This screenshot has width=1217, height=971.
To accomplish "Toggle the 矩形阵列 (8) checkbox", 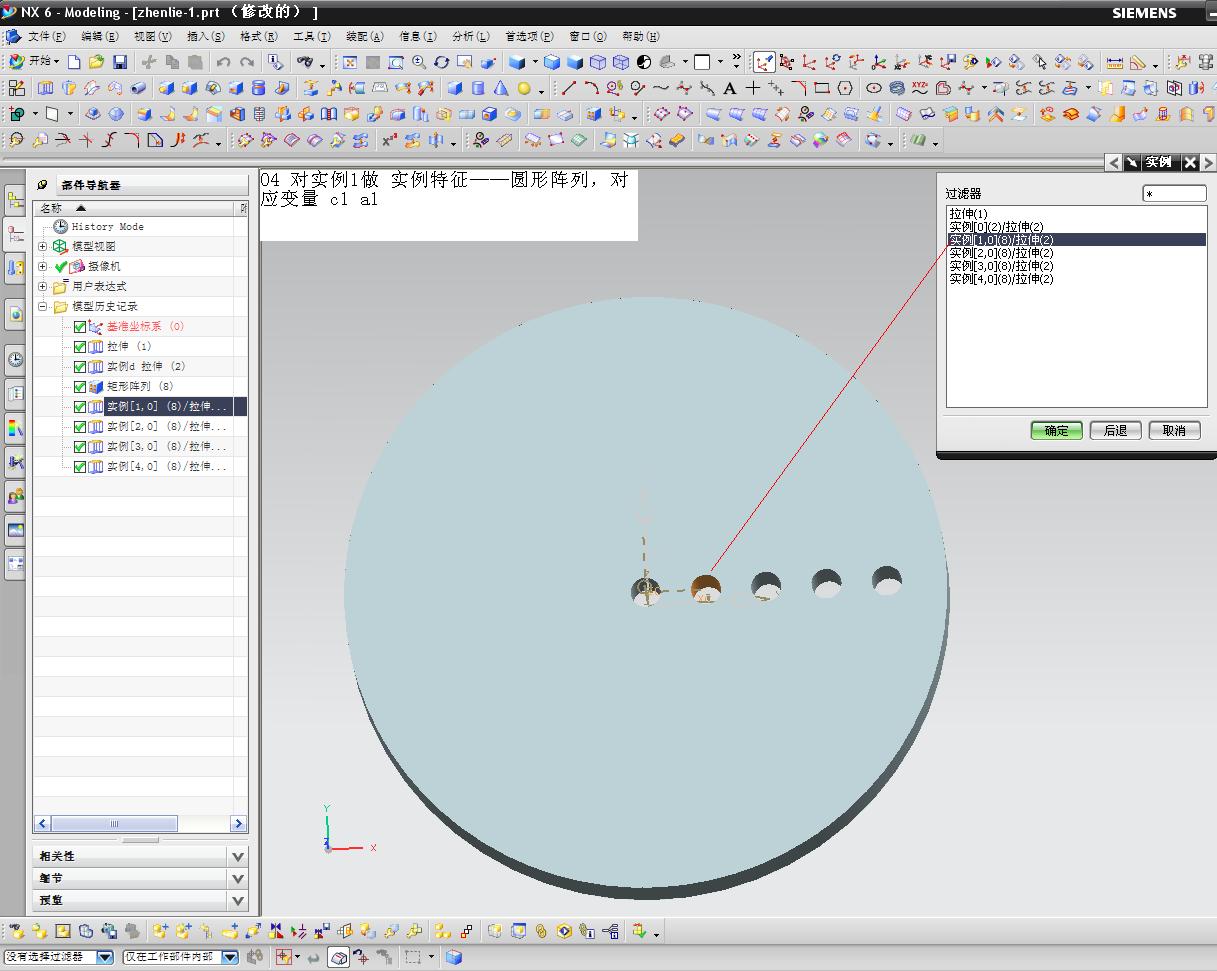I will [x=80, y=387].
